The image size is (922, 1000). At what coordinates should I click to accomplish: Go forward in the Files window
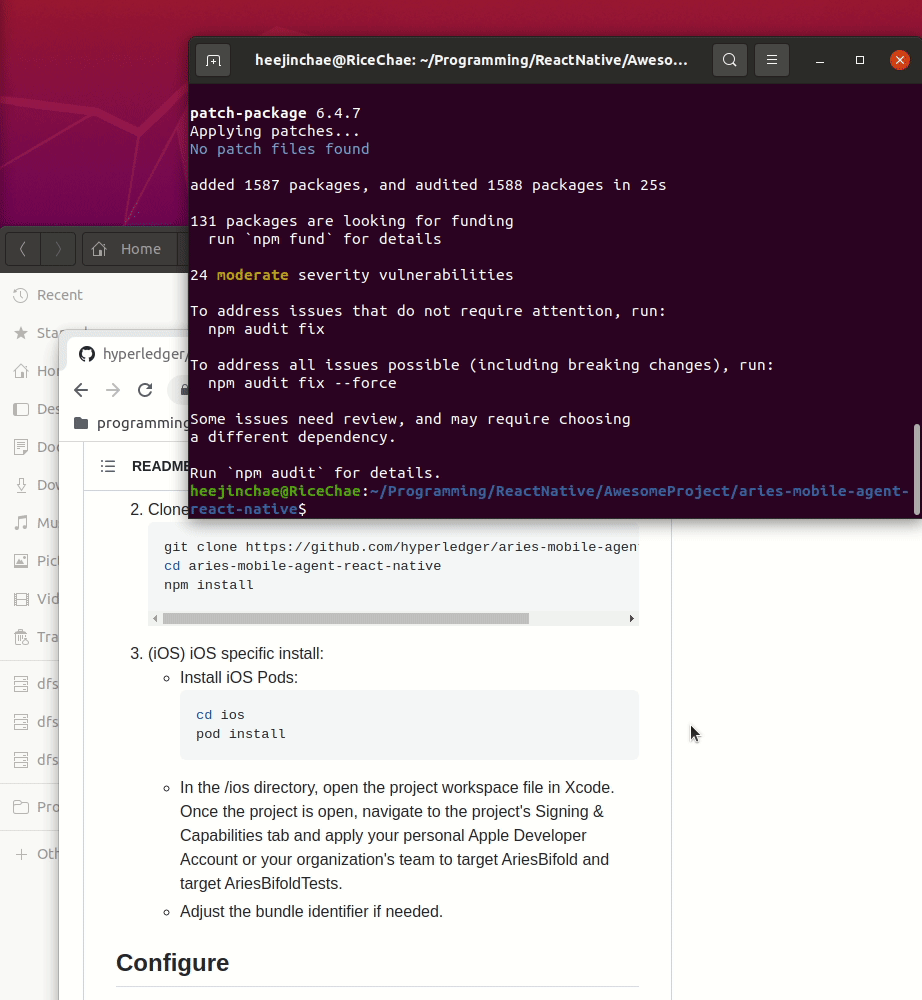pos(58,249)
